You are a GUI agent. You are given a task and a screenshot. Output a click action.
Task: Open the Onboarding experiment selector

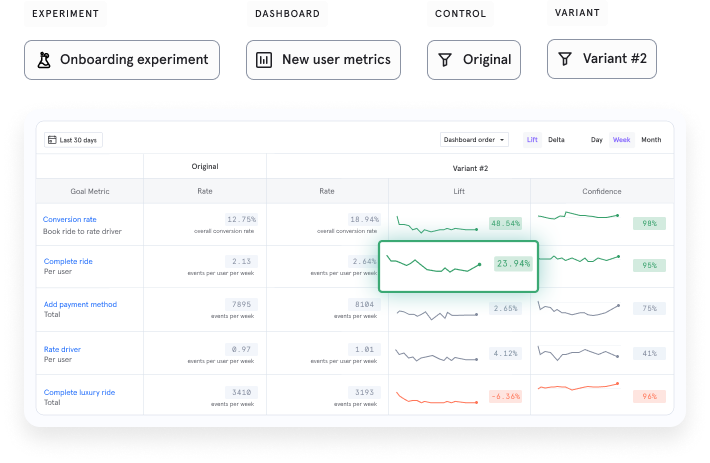tap(122, 60)
